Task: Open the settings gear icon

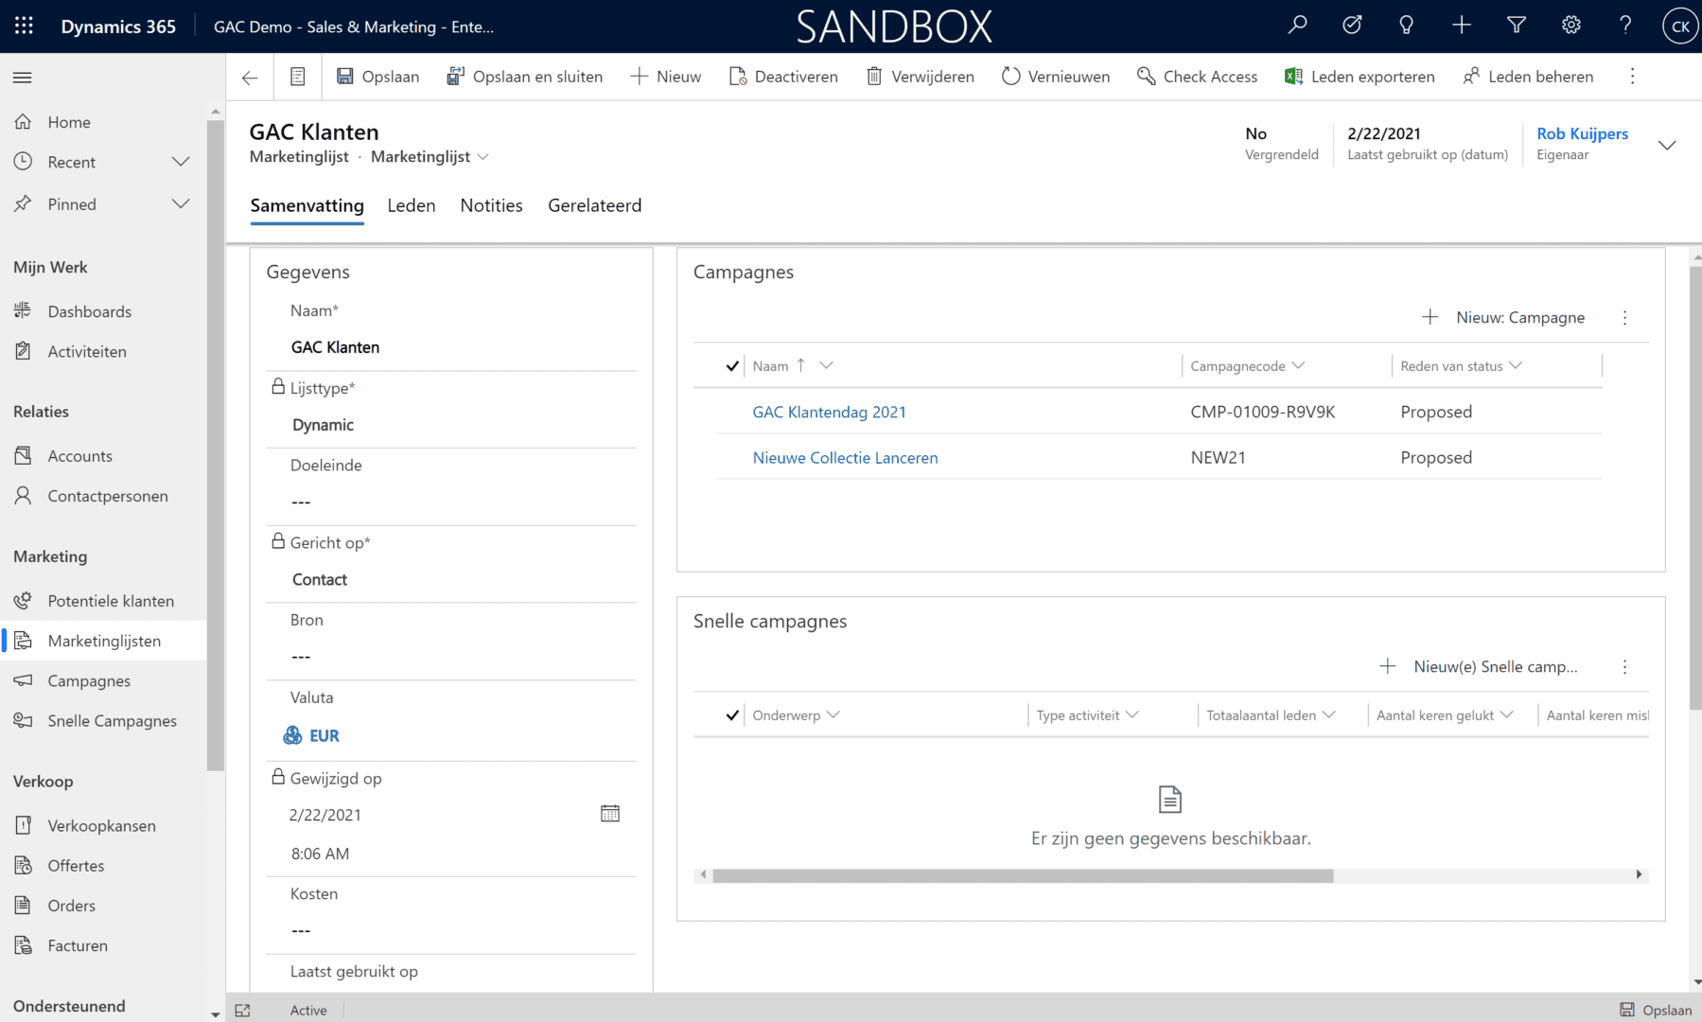Action: click(1571, 26)
